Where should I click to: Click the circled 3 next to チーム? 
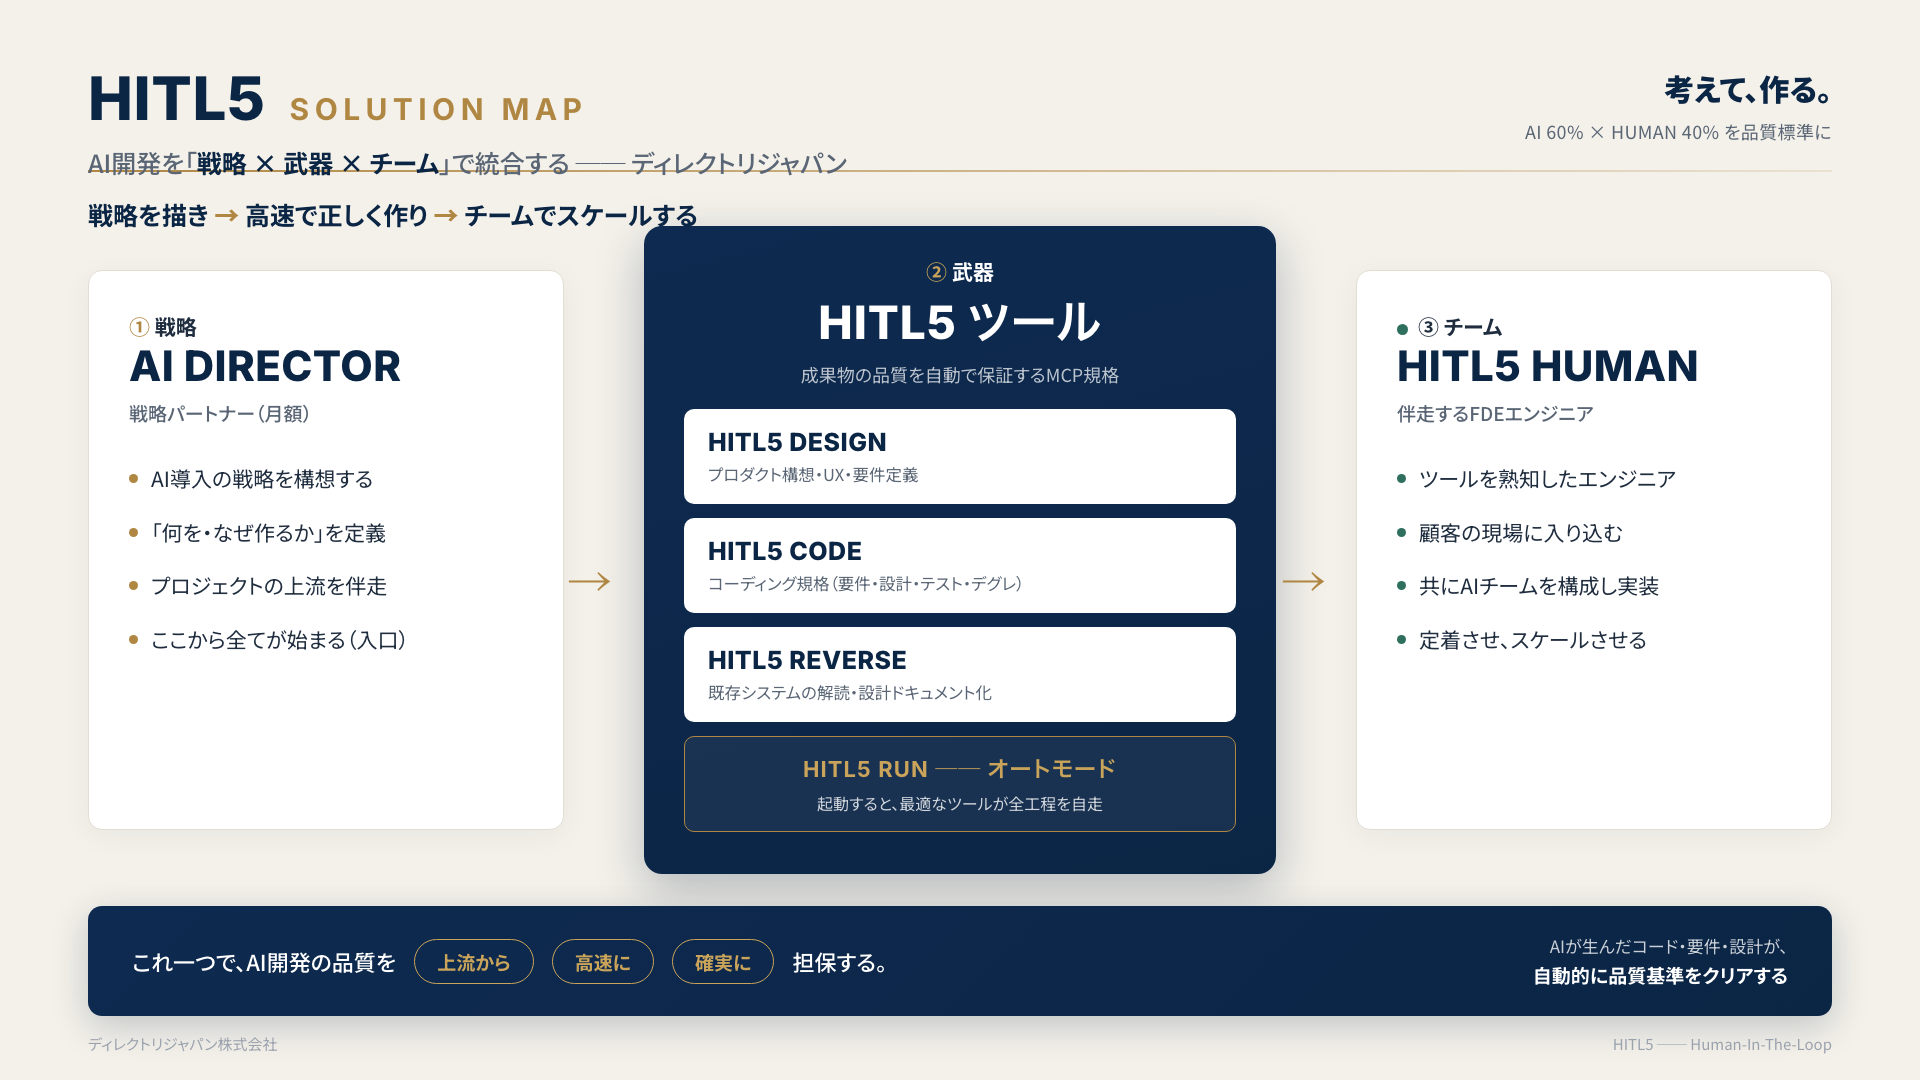click(x=1428, y=327)
